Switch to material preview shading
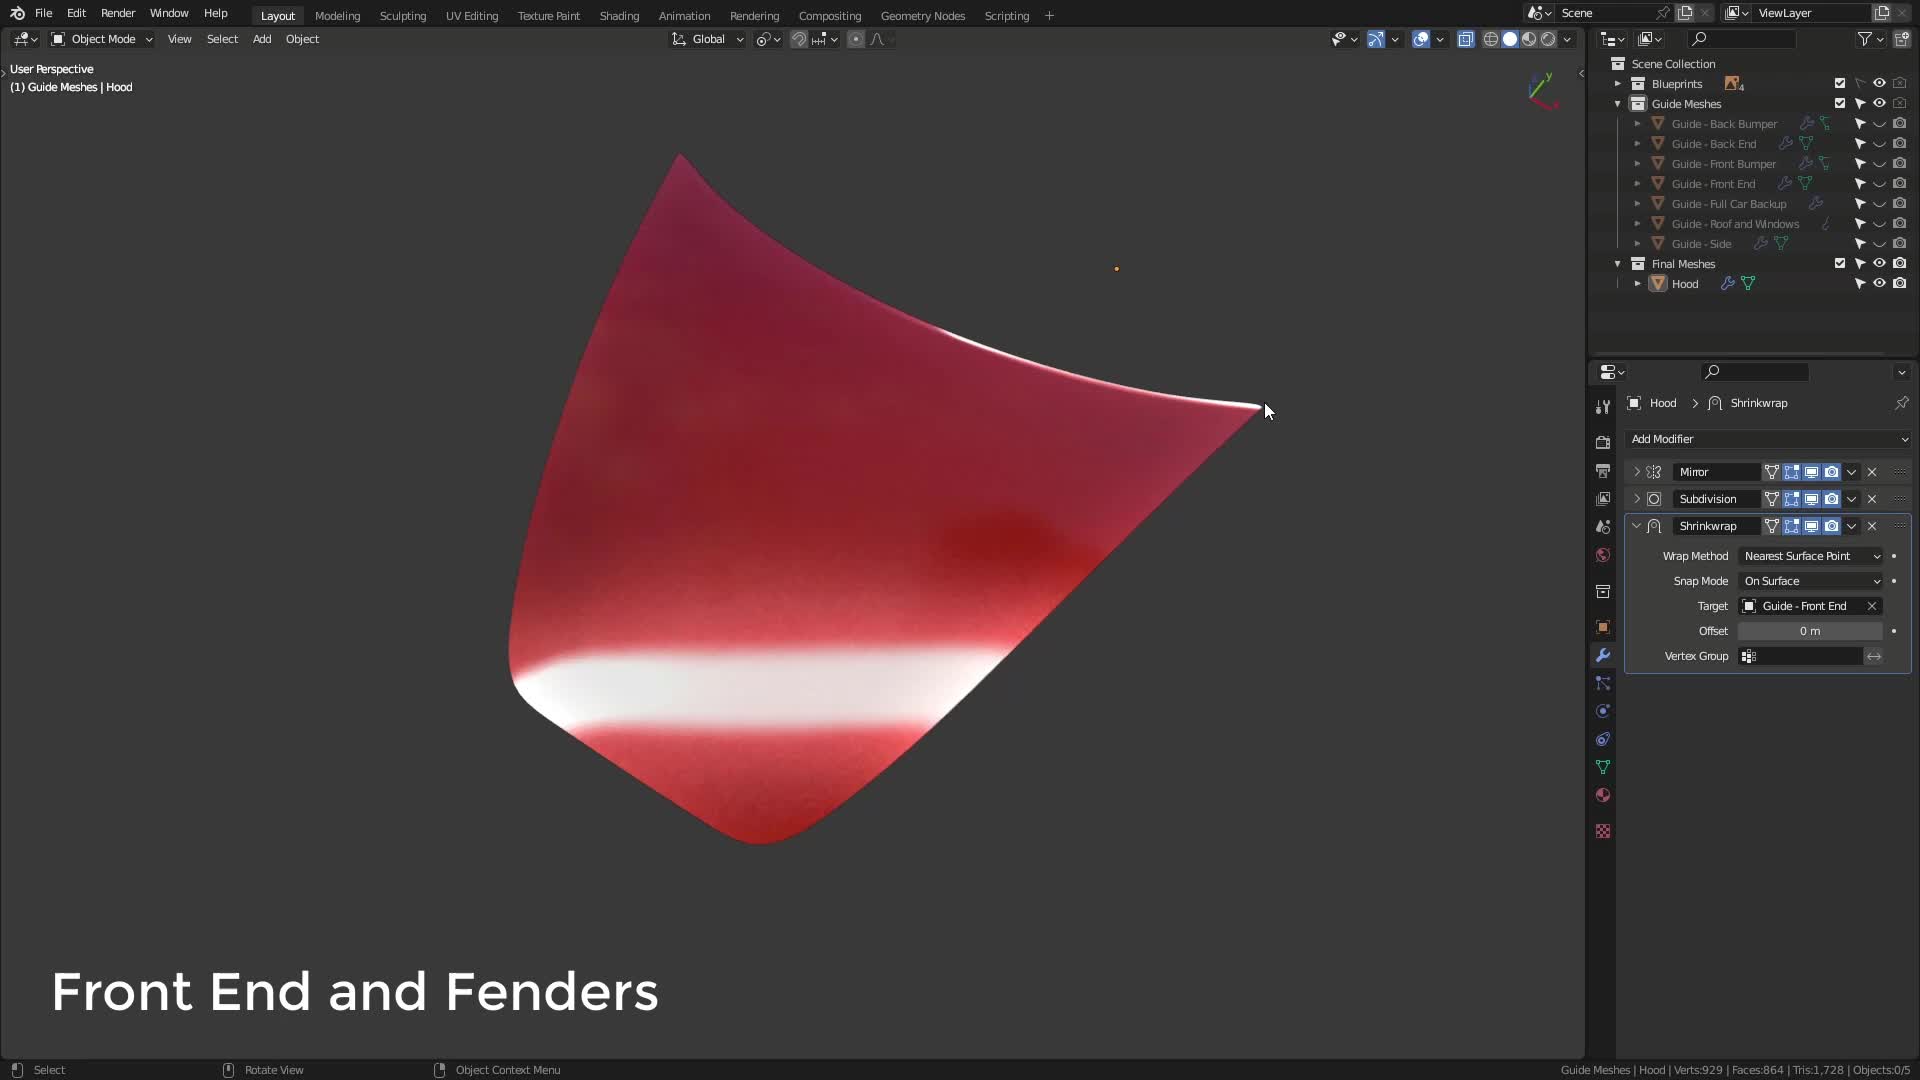 (1529, 39)
